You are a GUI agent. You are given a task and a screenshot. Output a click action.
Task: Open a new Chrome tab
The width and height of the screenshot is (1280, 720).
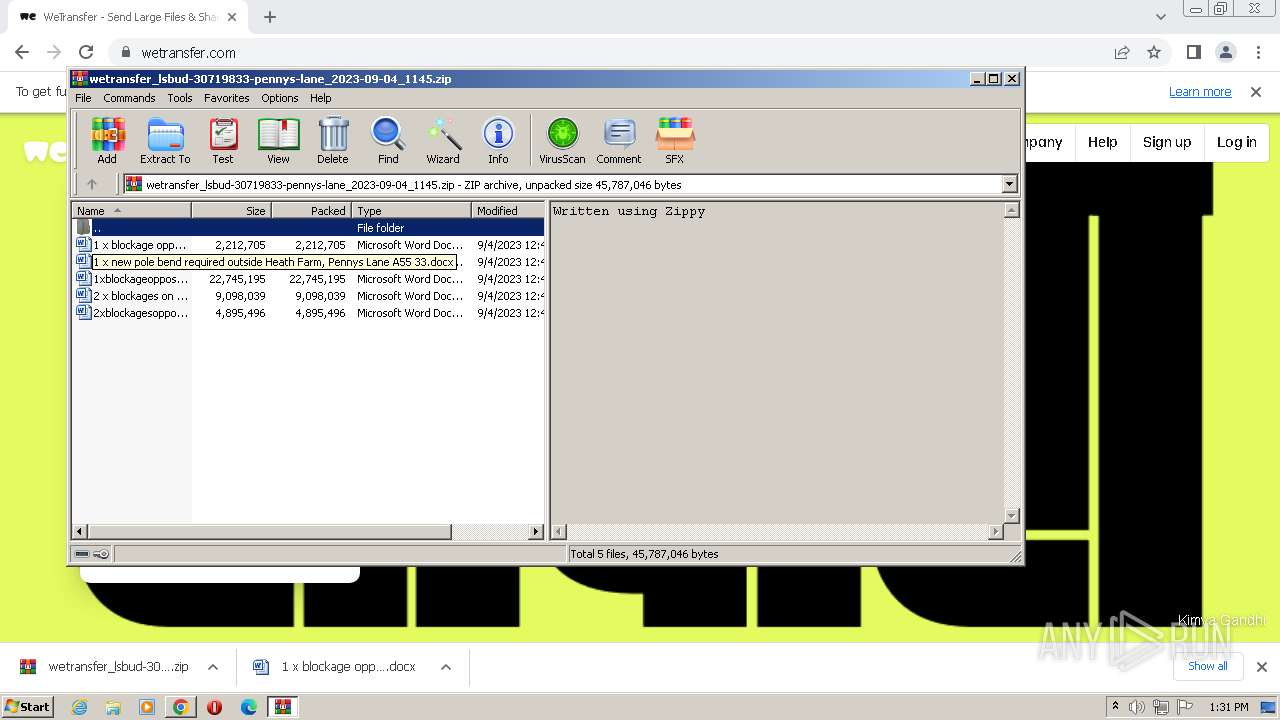click(270, 17)
